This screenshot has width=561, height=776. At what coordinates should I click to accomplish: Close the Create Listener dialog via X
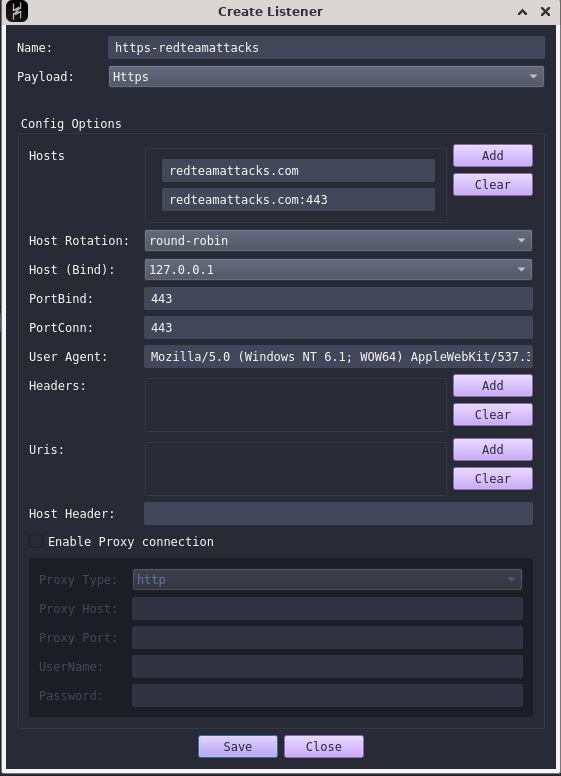pos(545,11)
